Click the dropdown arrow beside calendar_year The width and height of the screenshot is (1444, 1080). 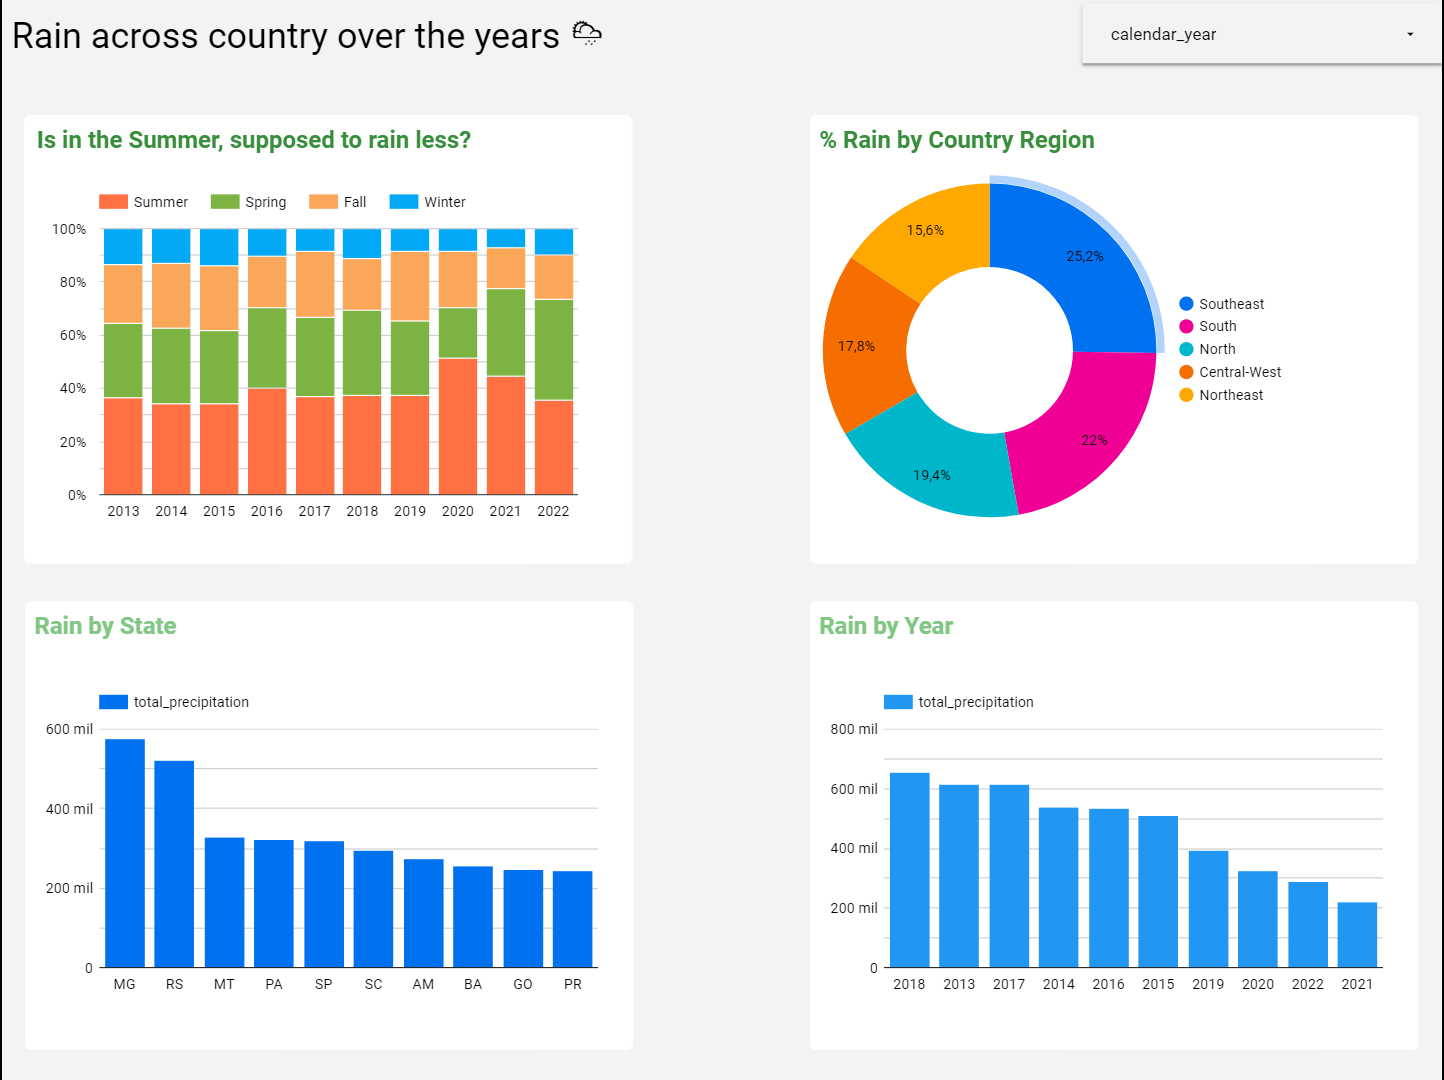pos(1410,34)
